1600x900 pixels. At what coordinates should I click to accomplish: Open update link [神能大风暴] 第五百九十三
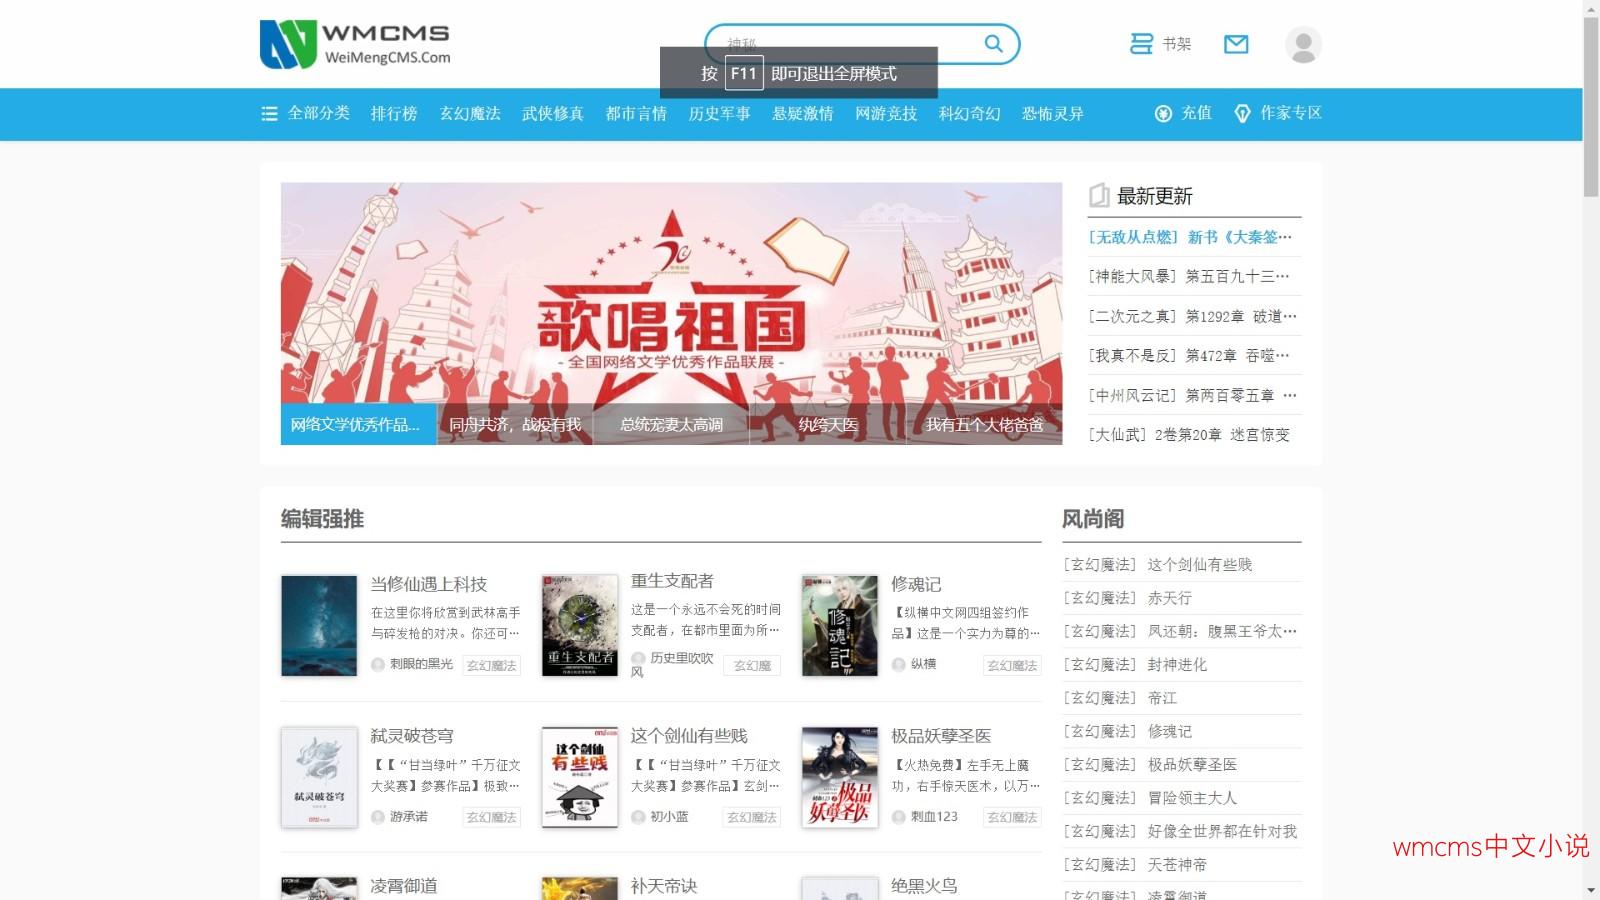1189,276
